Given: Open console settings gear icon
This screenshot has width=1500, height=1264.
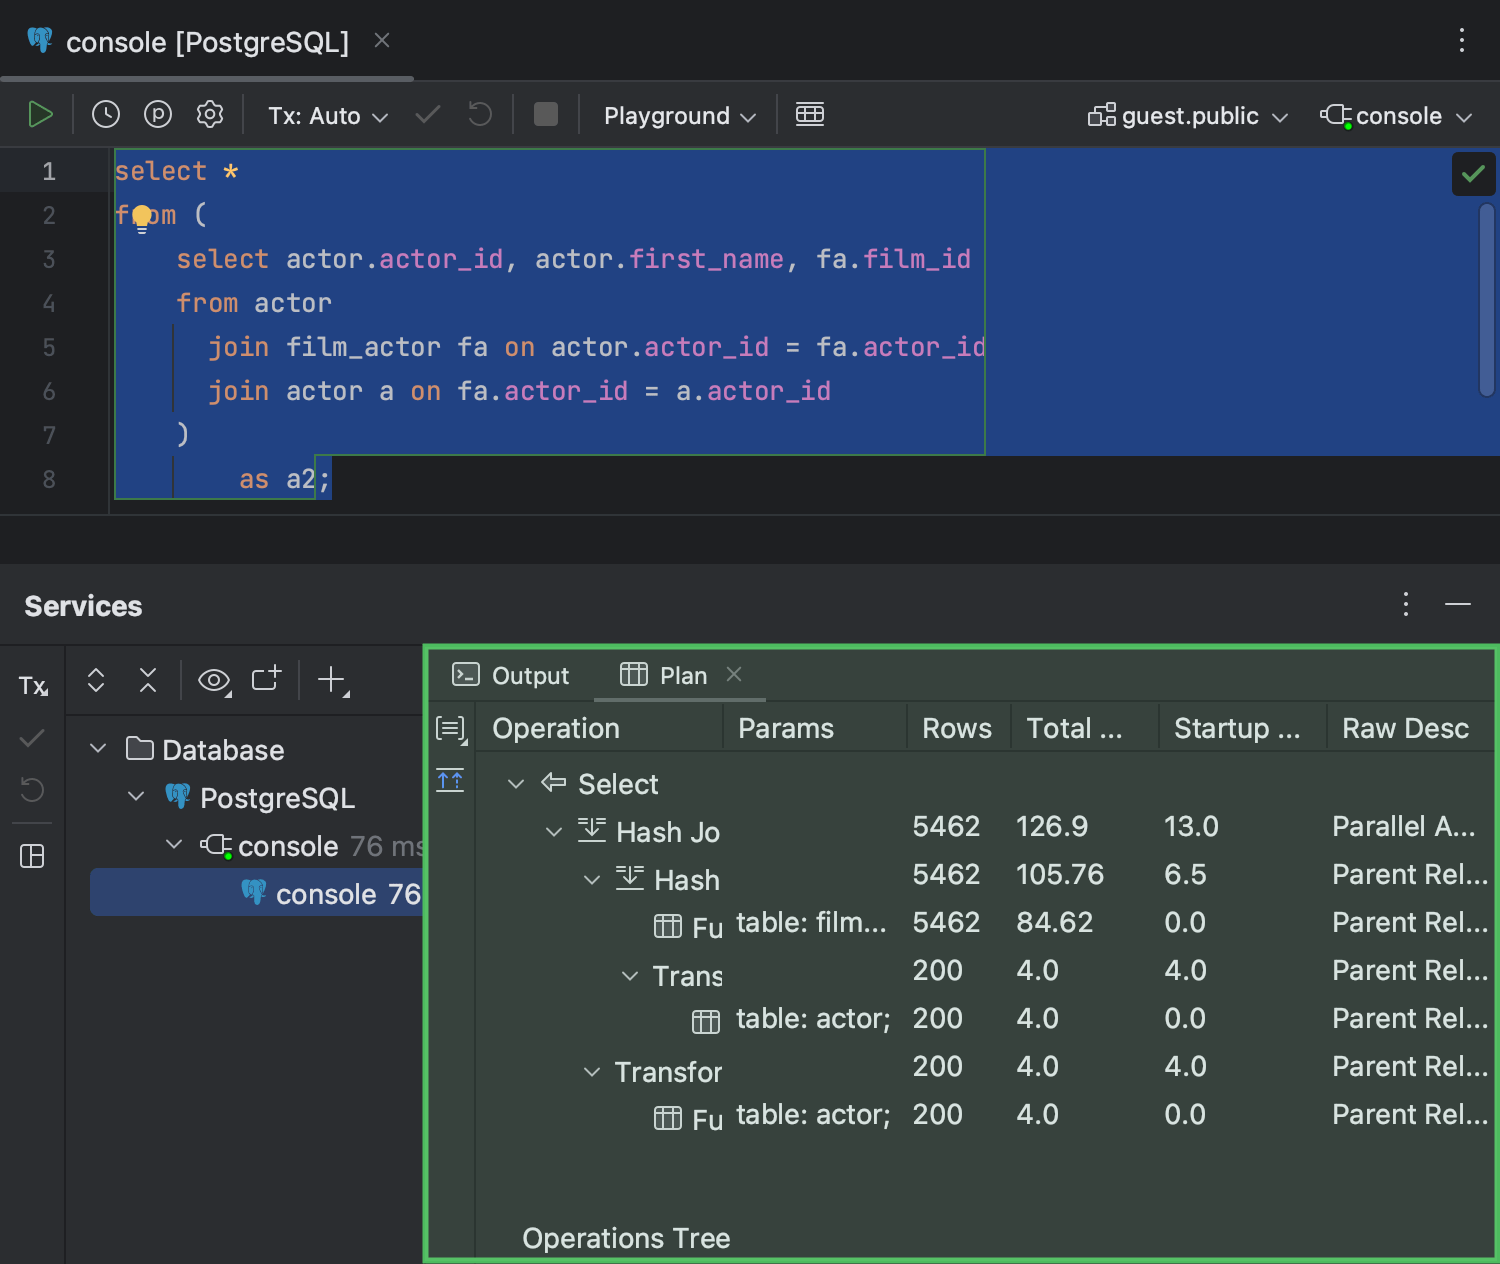Looking at the screenshot, I should 210,115.
